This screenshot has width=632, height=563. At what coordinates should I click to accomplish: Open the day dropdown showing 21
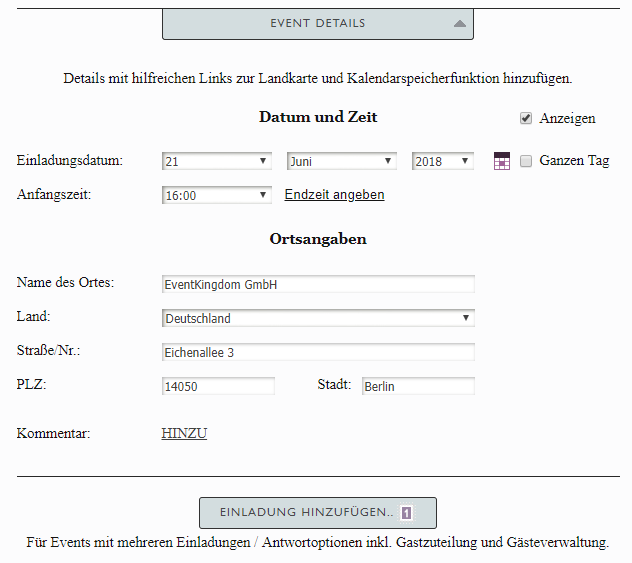(217, 161)
